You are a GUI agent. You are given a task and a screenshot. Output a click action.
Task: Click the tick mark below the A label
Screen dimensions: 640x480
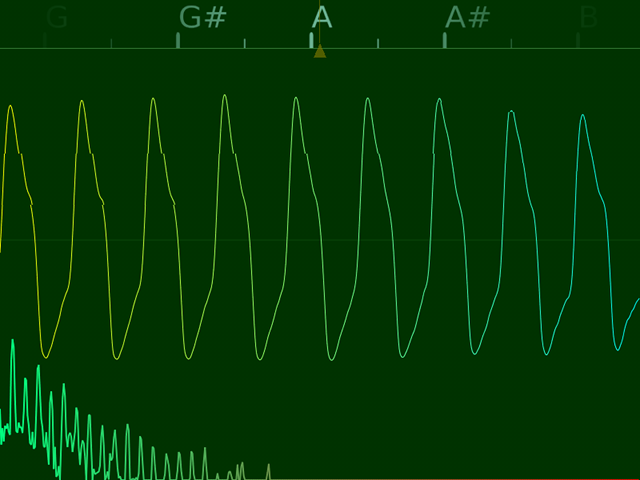pos(311,40)
